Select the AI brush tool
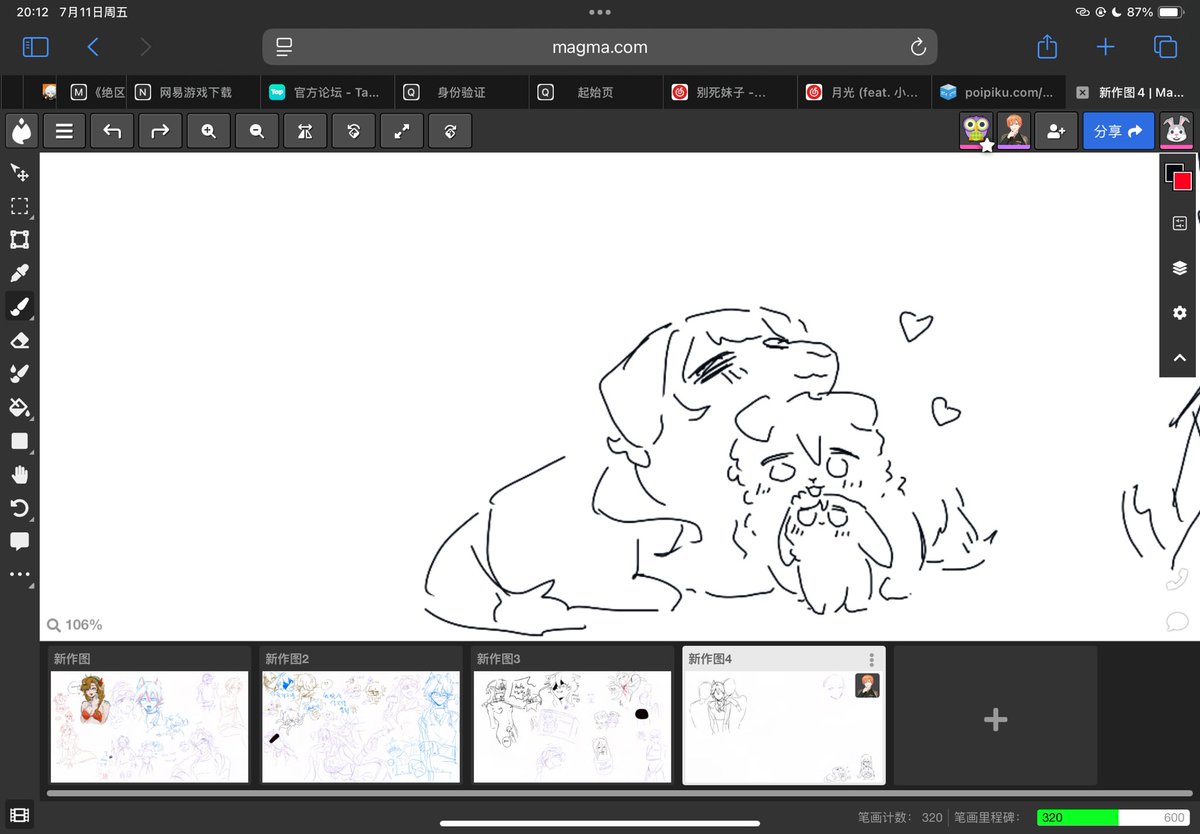This screenshot has width=1200, height=834. [x=19, y=374]
